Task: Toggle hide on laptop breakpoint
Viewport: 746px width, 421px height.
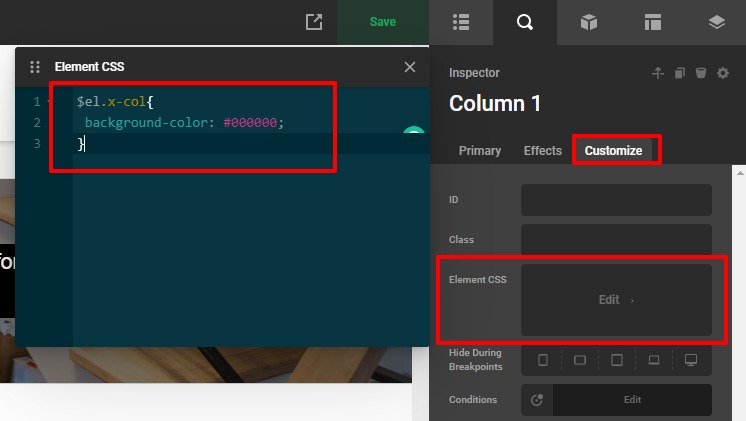Action: 654,360
